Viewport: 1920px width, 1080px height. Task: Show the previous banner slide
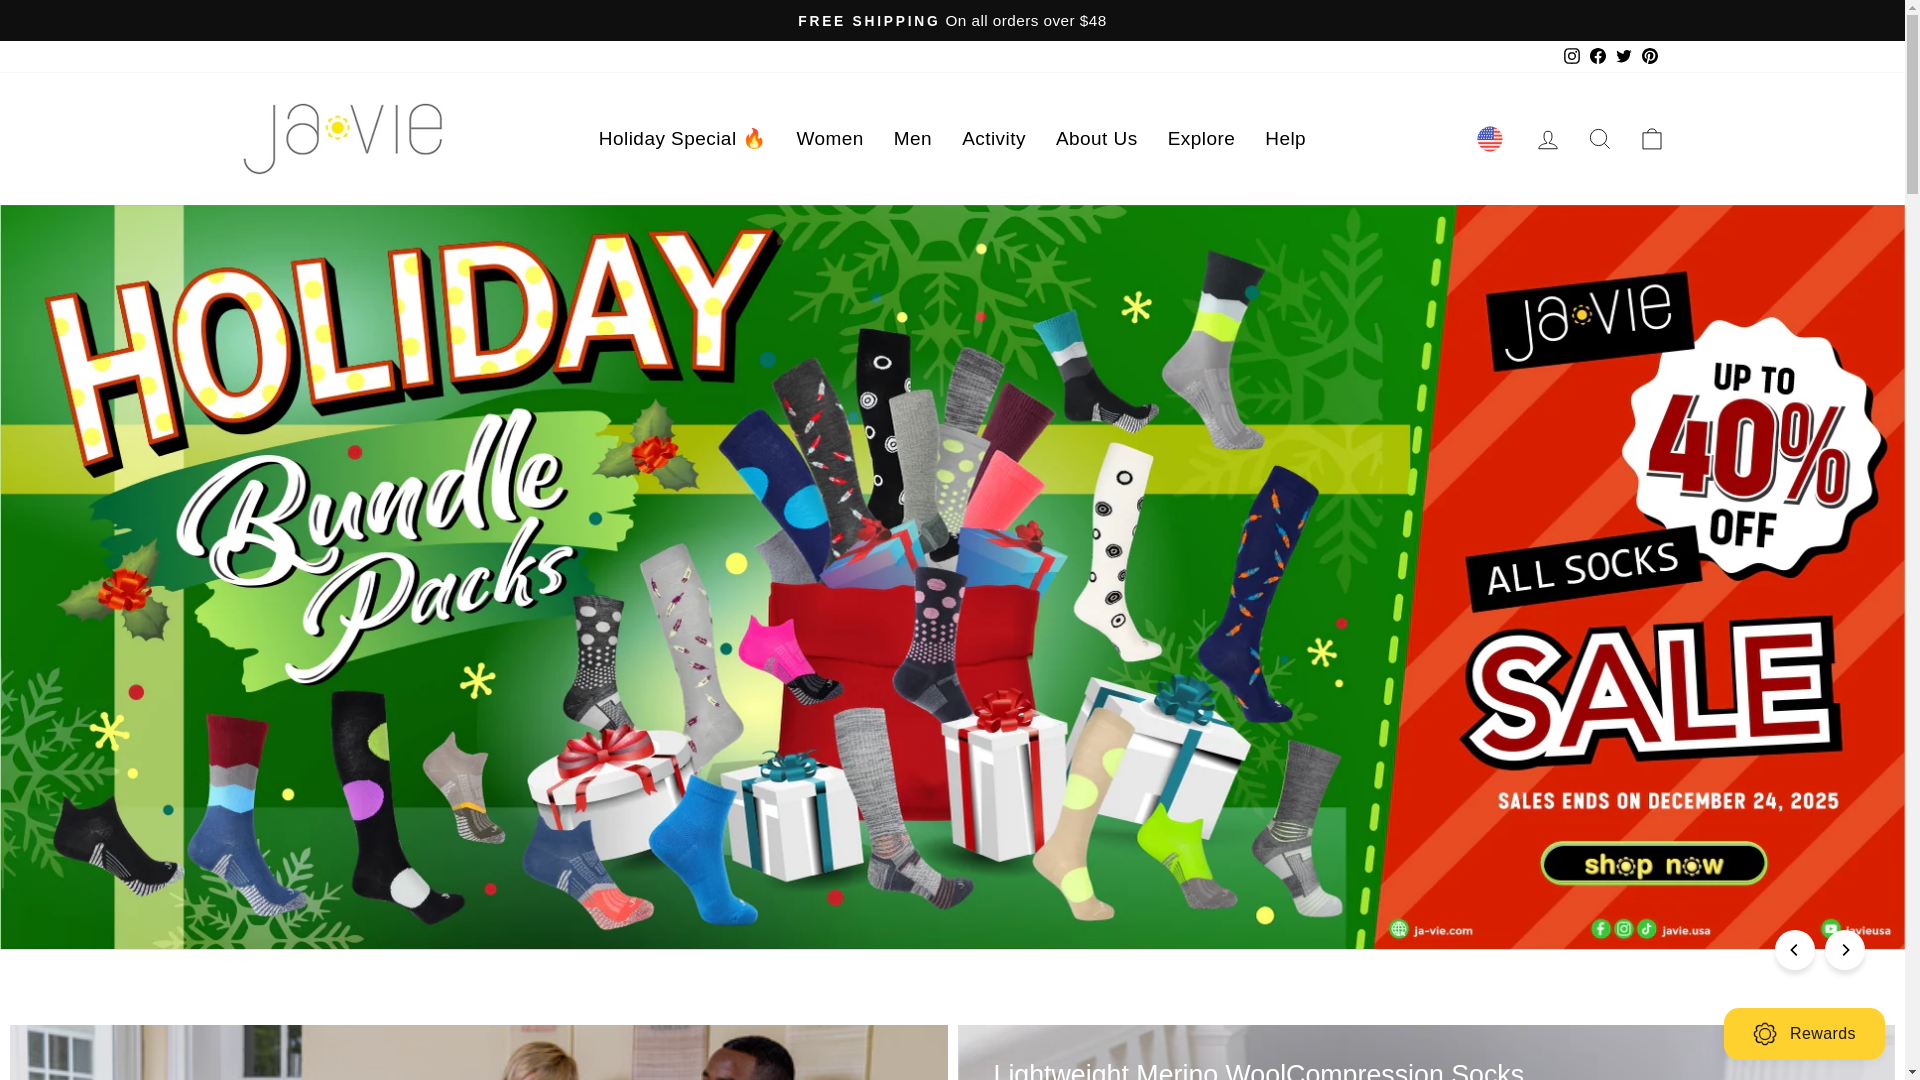1794,950
